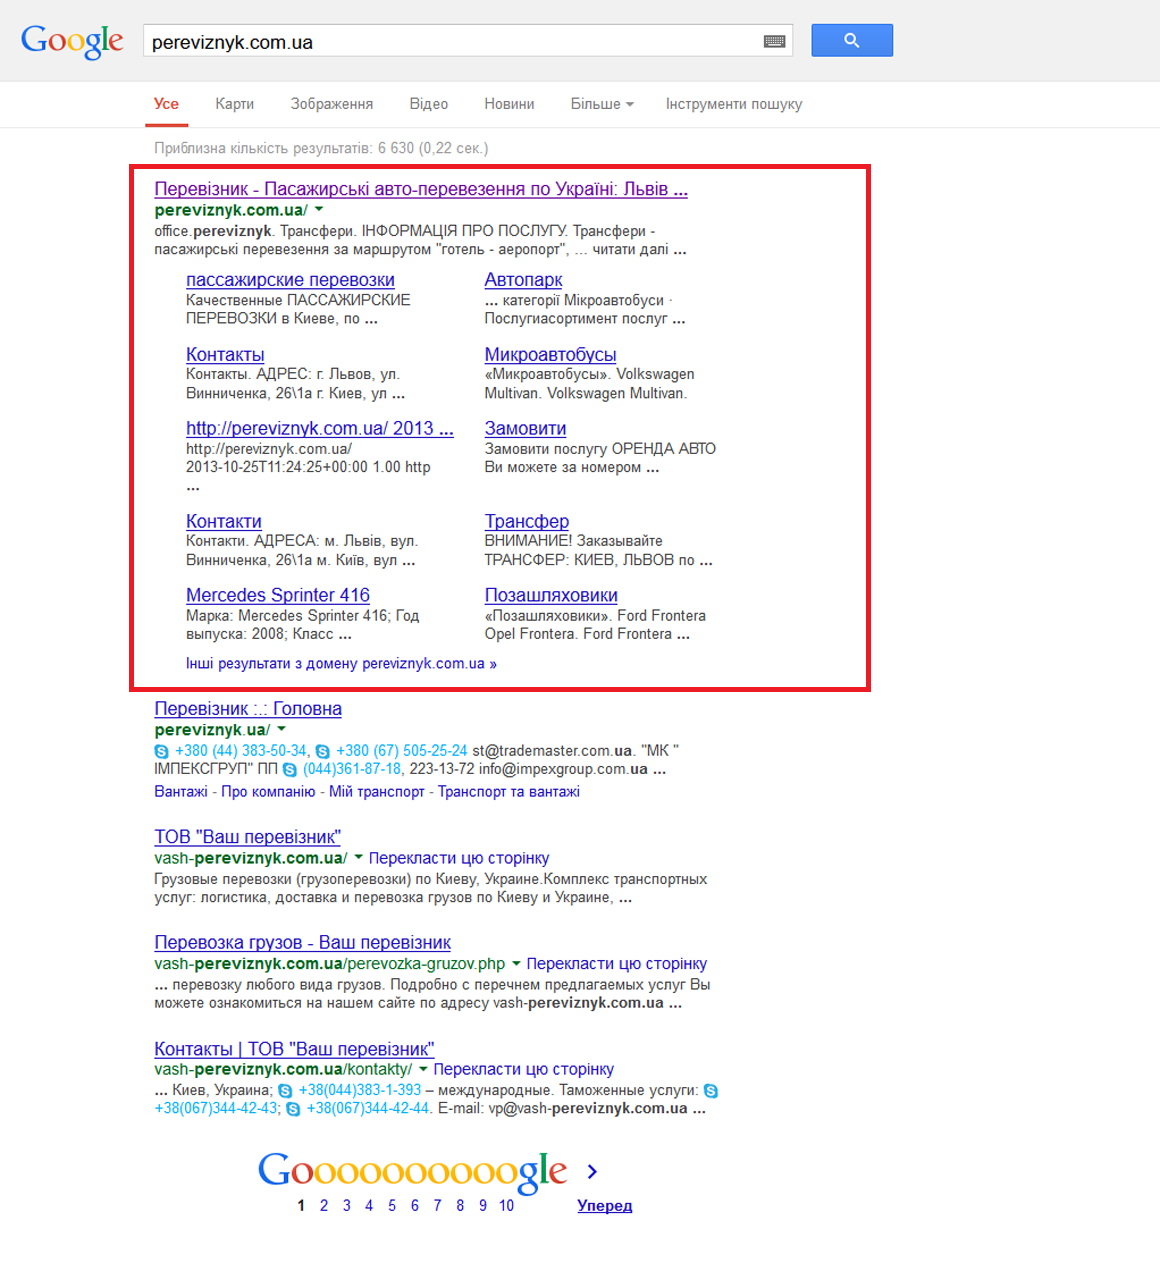Call phone number +38(044)383-1-393
The width and height of the screenshot is (1160, 1275).
[x=360, y=1090]
